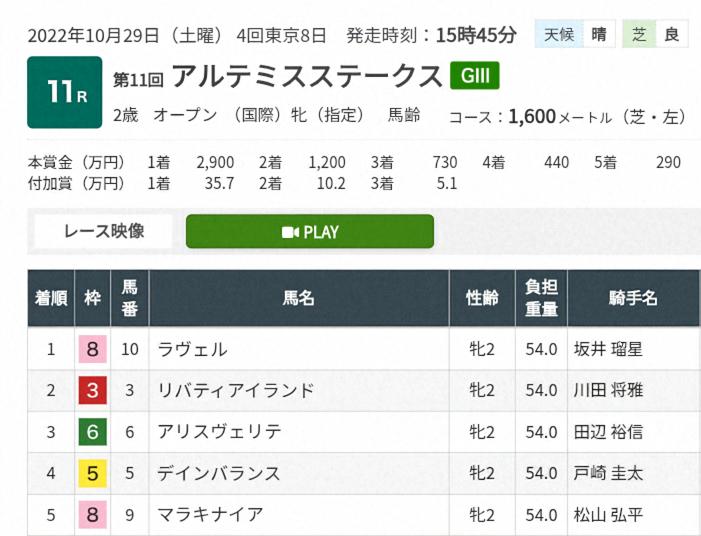
Task: Open horse リバティアイランド page
Action: [x=236, y=391]
